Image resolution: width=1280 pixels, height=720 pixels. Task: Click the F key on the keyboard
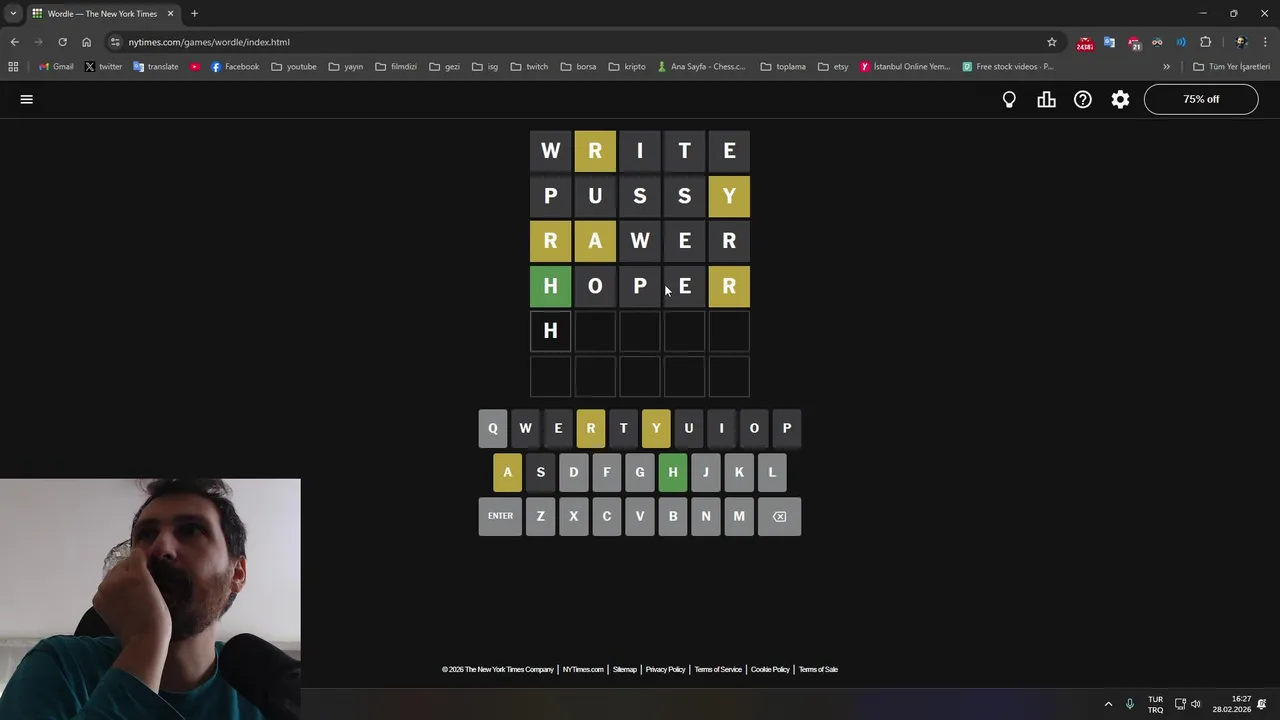pyautogui.click(x=607, y=472)
